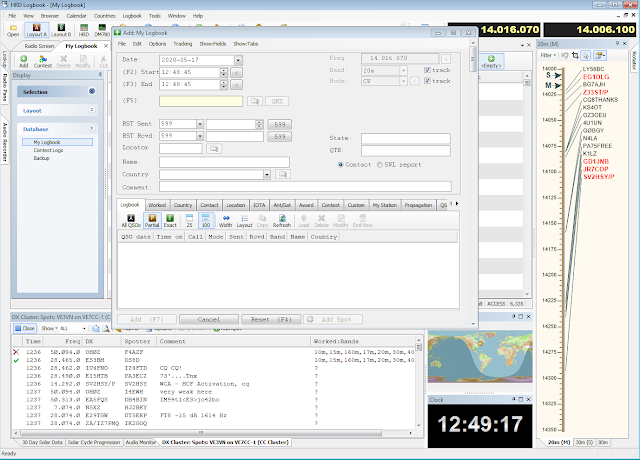Click the F2 Start time spinner
The image size is (640, 460).
click(224, 72)
